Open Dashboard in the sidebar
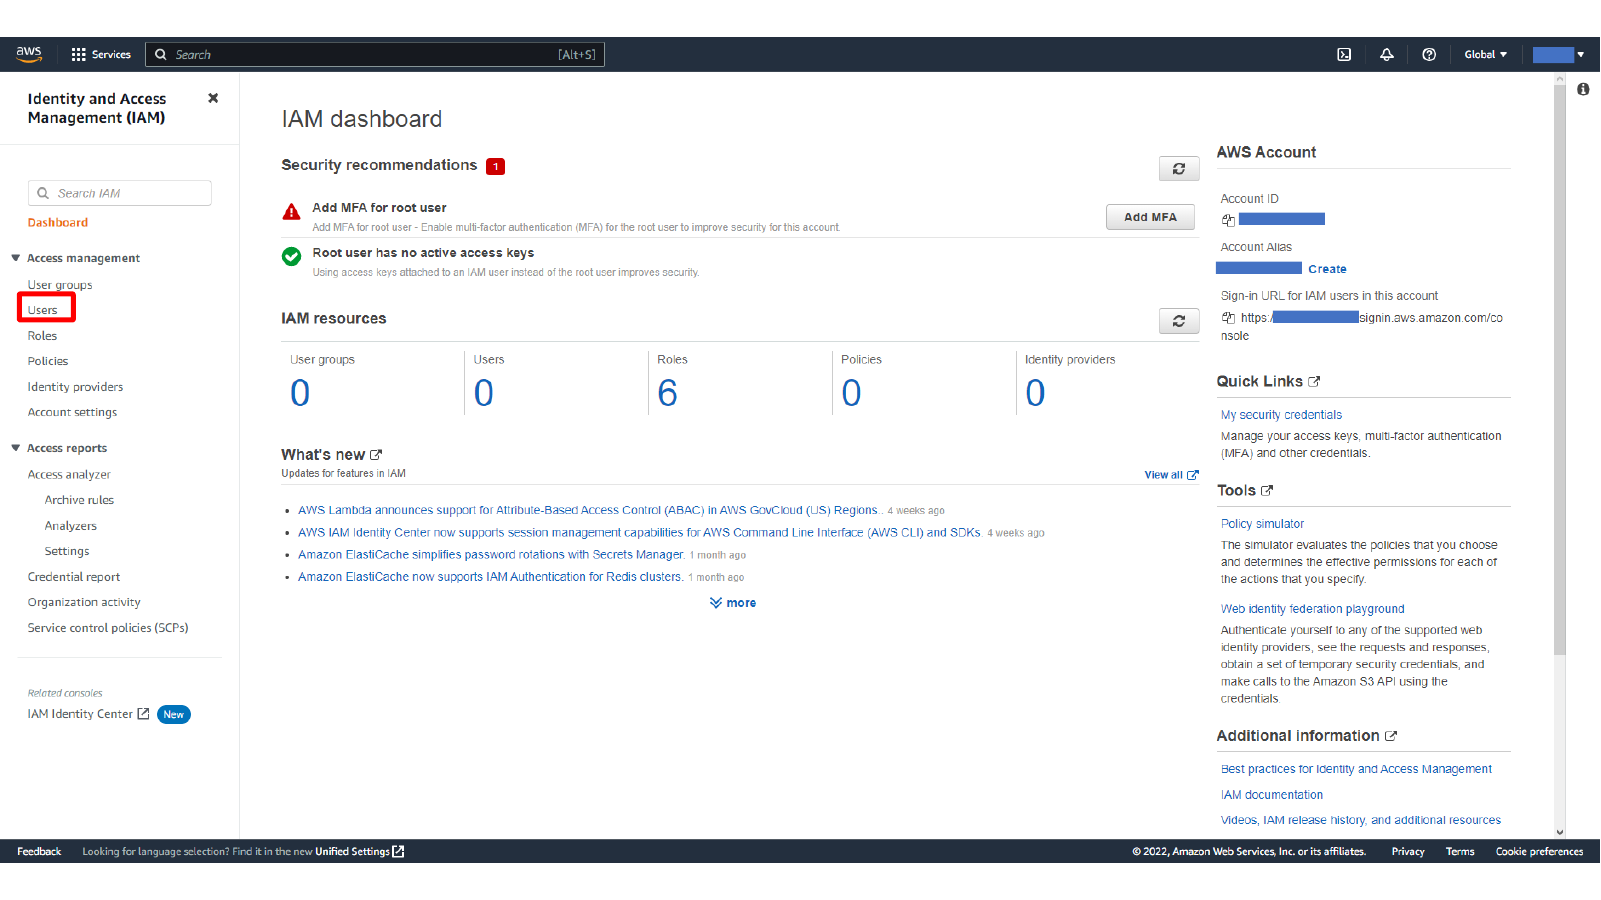 58,223
